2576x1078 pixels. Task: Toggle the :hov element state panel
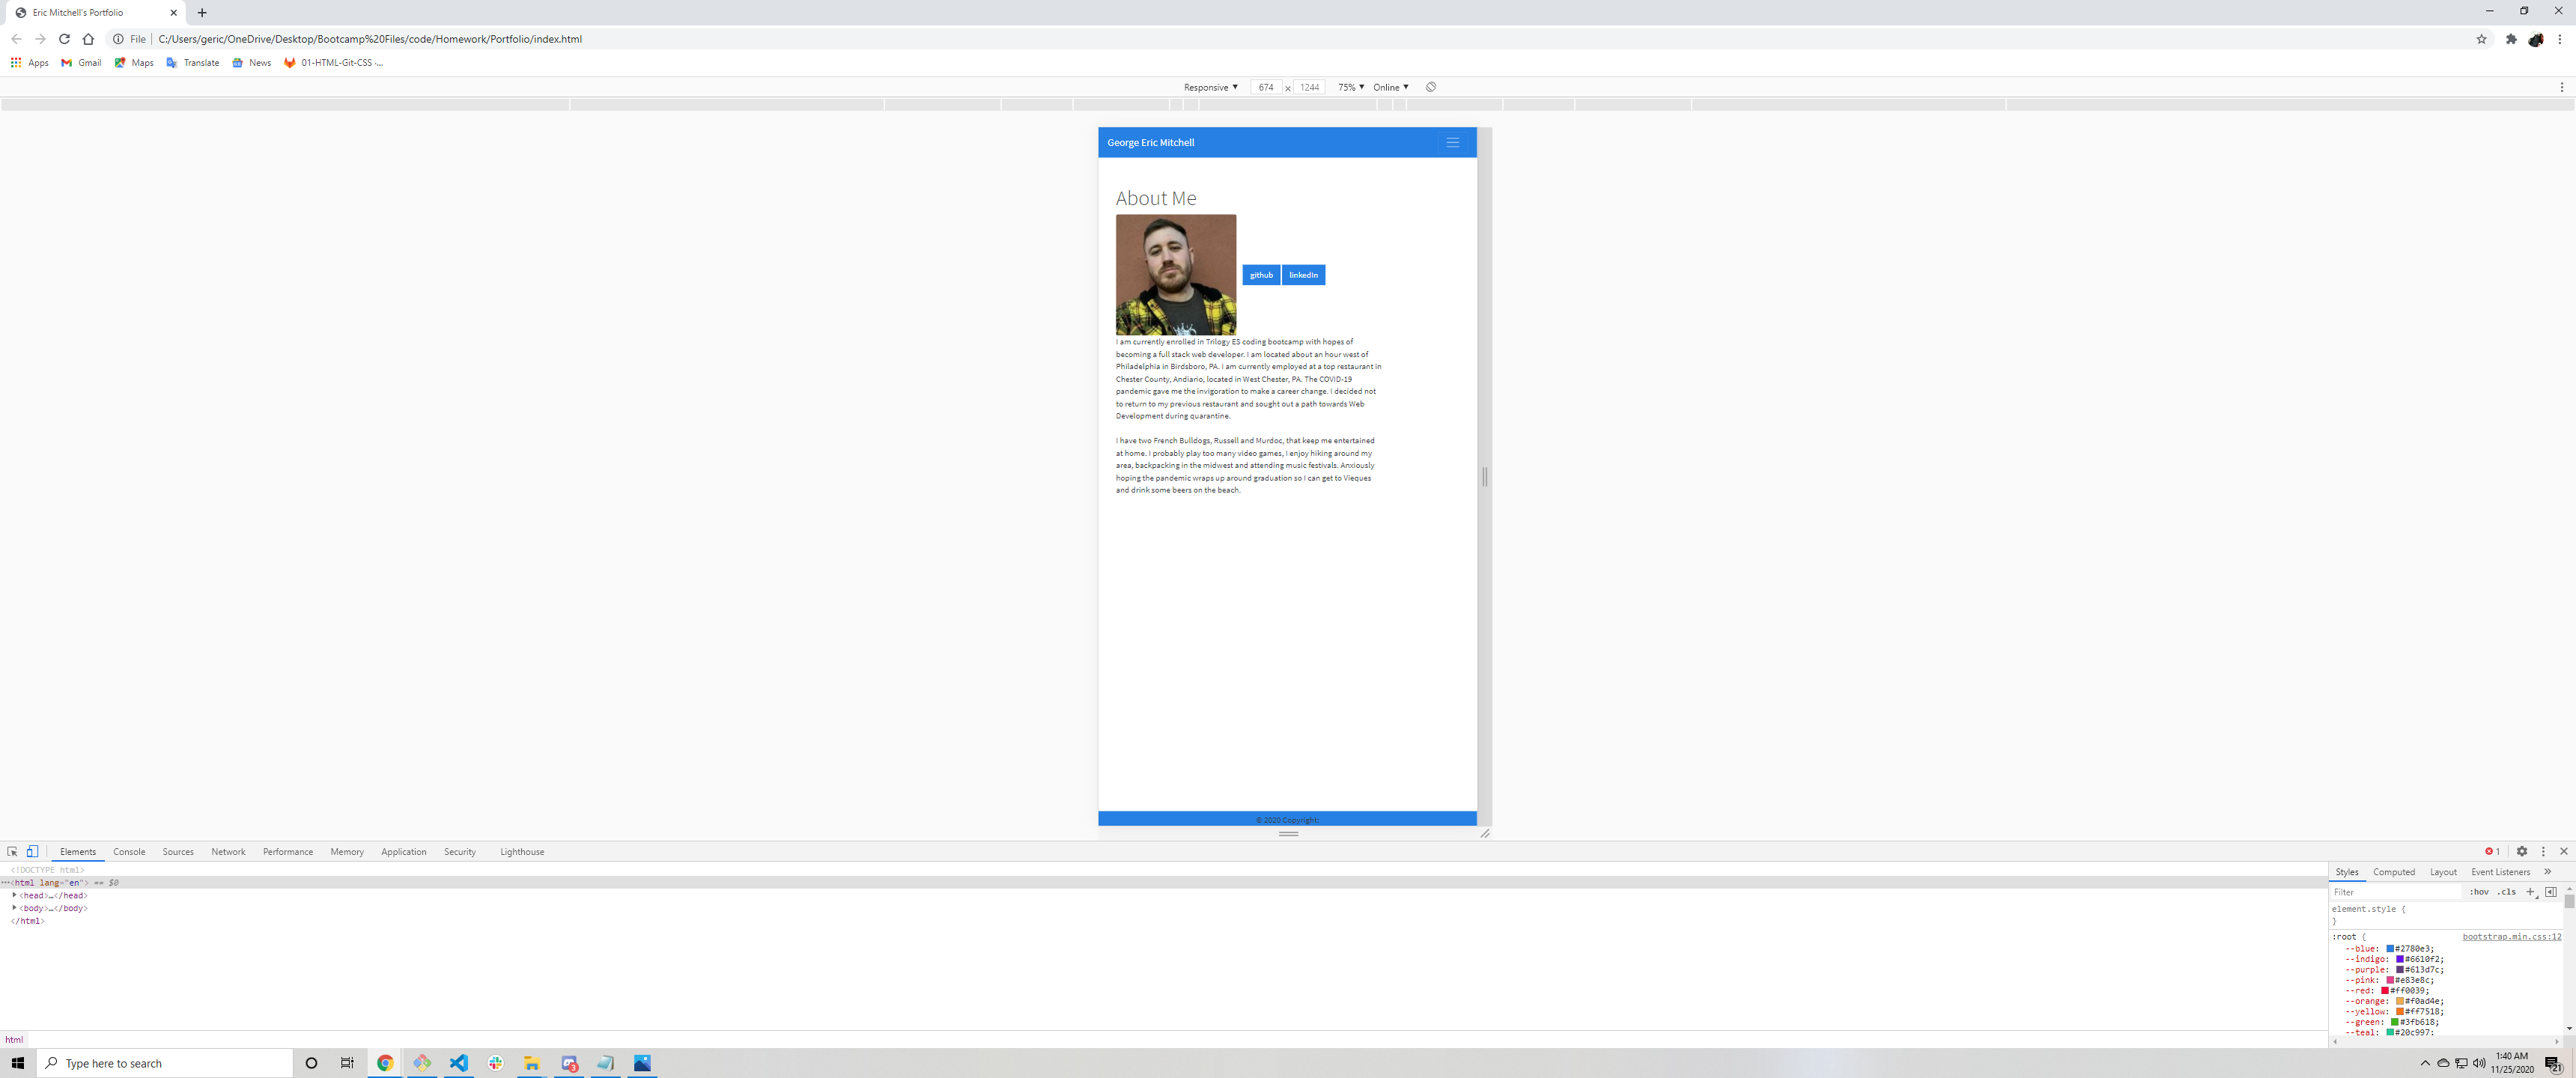click(x=2479, y=891)
